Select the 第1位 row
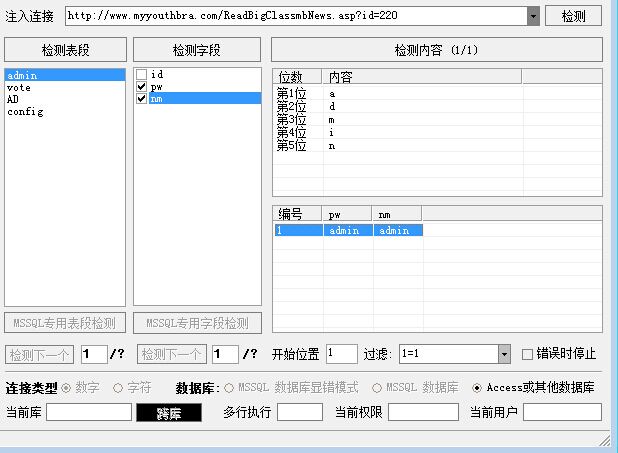This screenshot has width=618, height=453. [x=437, y=93]
